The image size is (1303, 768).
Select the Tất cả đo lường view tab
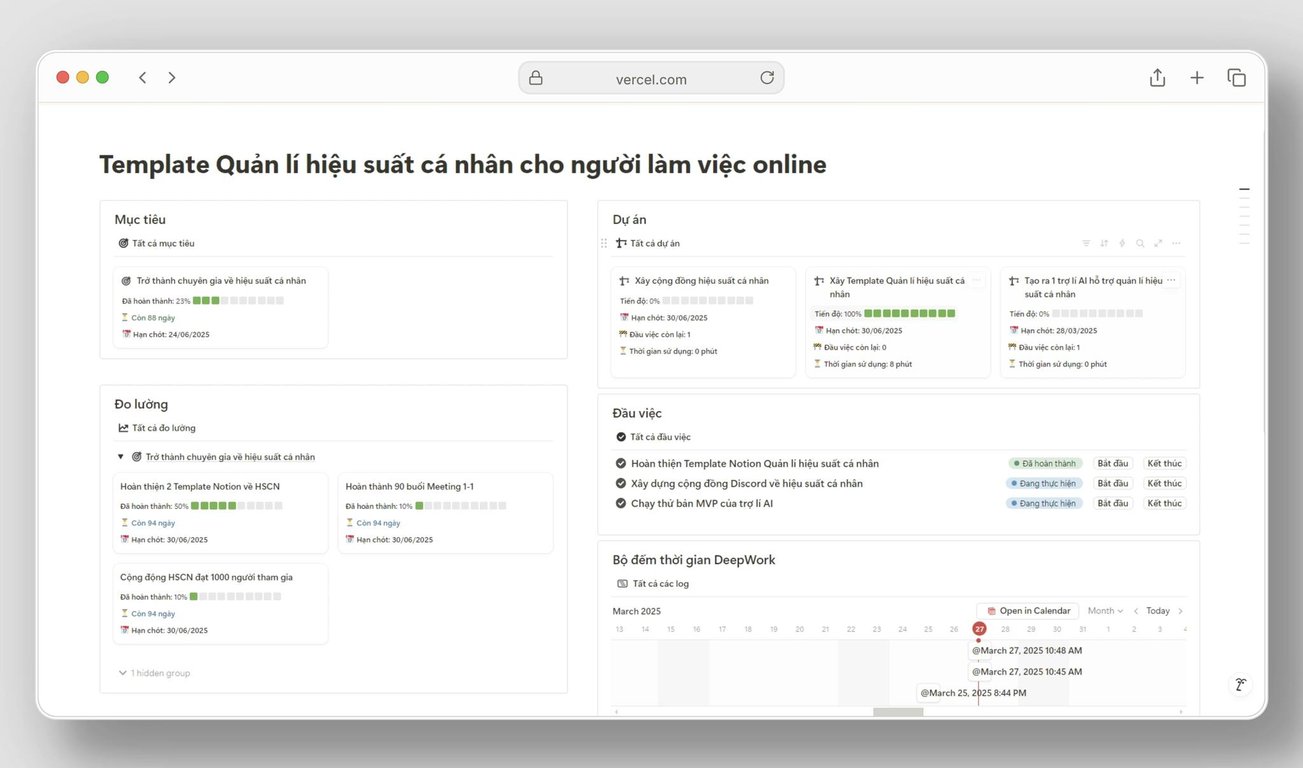[157, 428]
